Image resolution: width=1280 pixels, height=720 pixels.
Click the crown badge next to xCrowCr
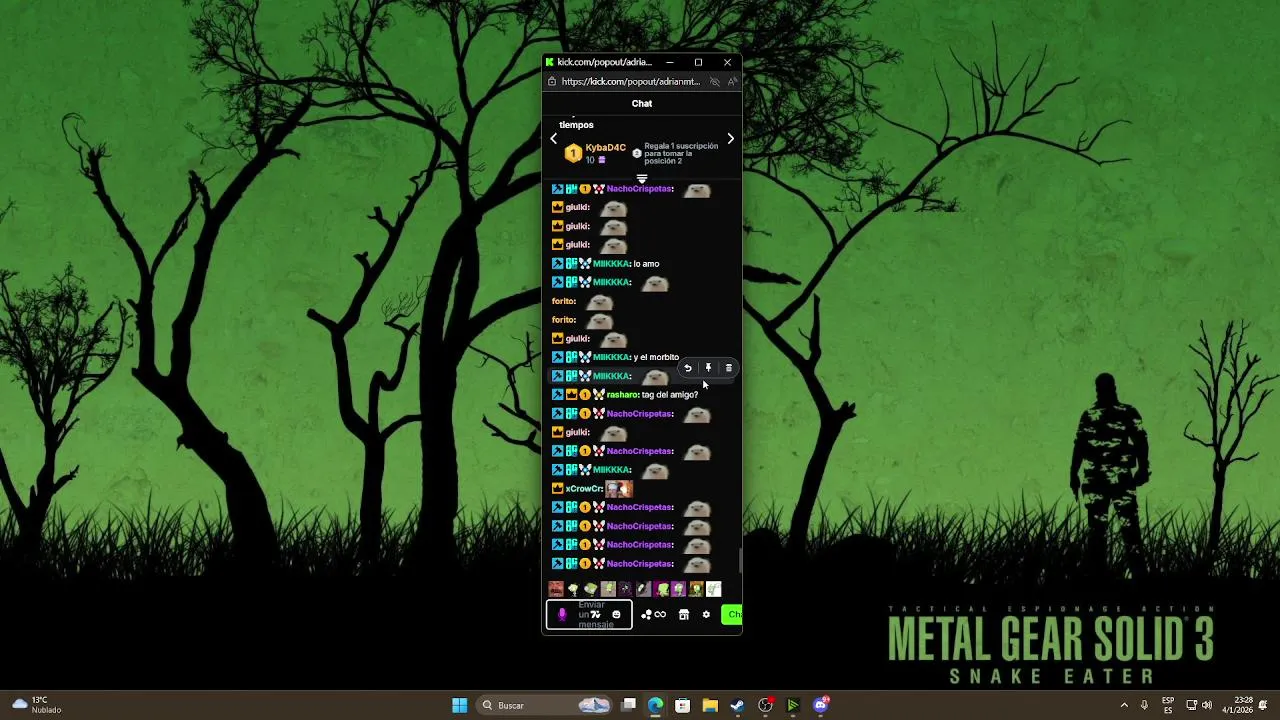pyautogui.click(x=558, y=489)
